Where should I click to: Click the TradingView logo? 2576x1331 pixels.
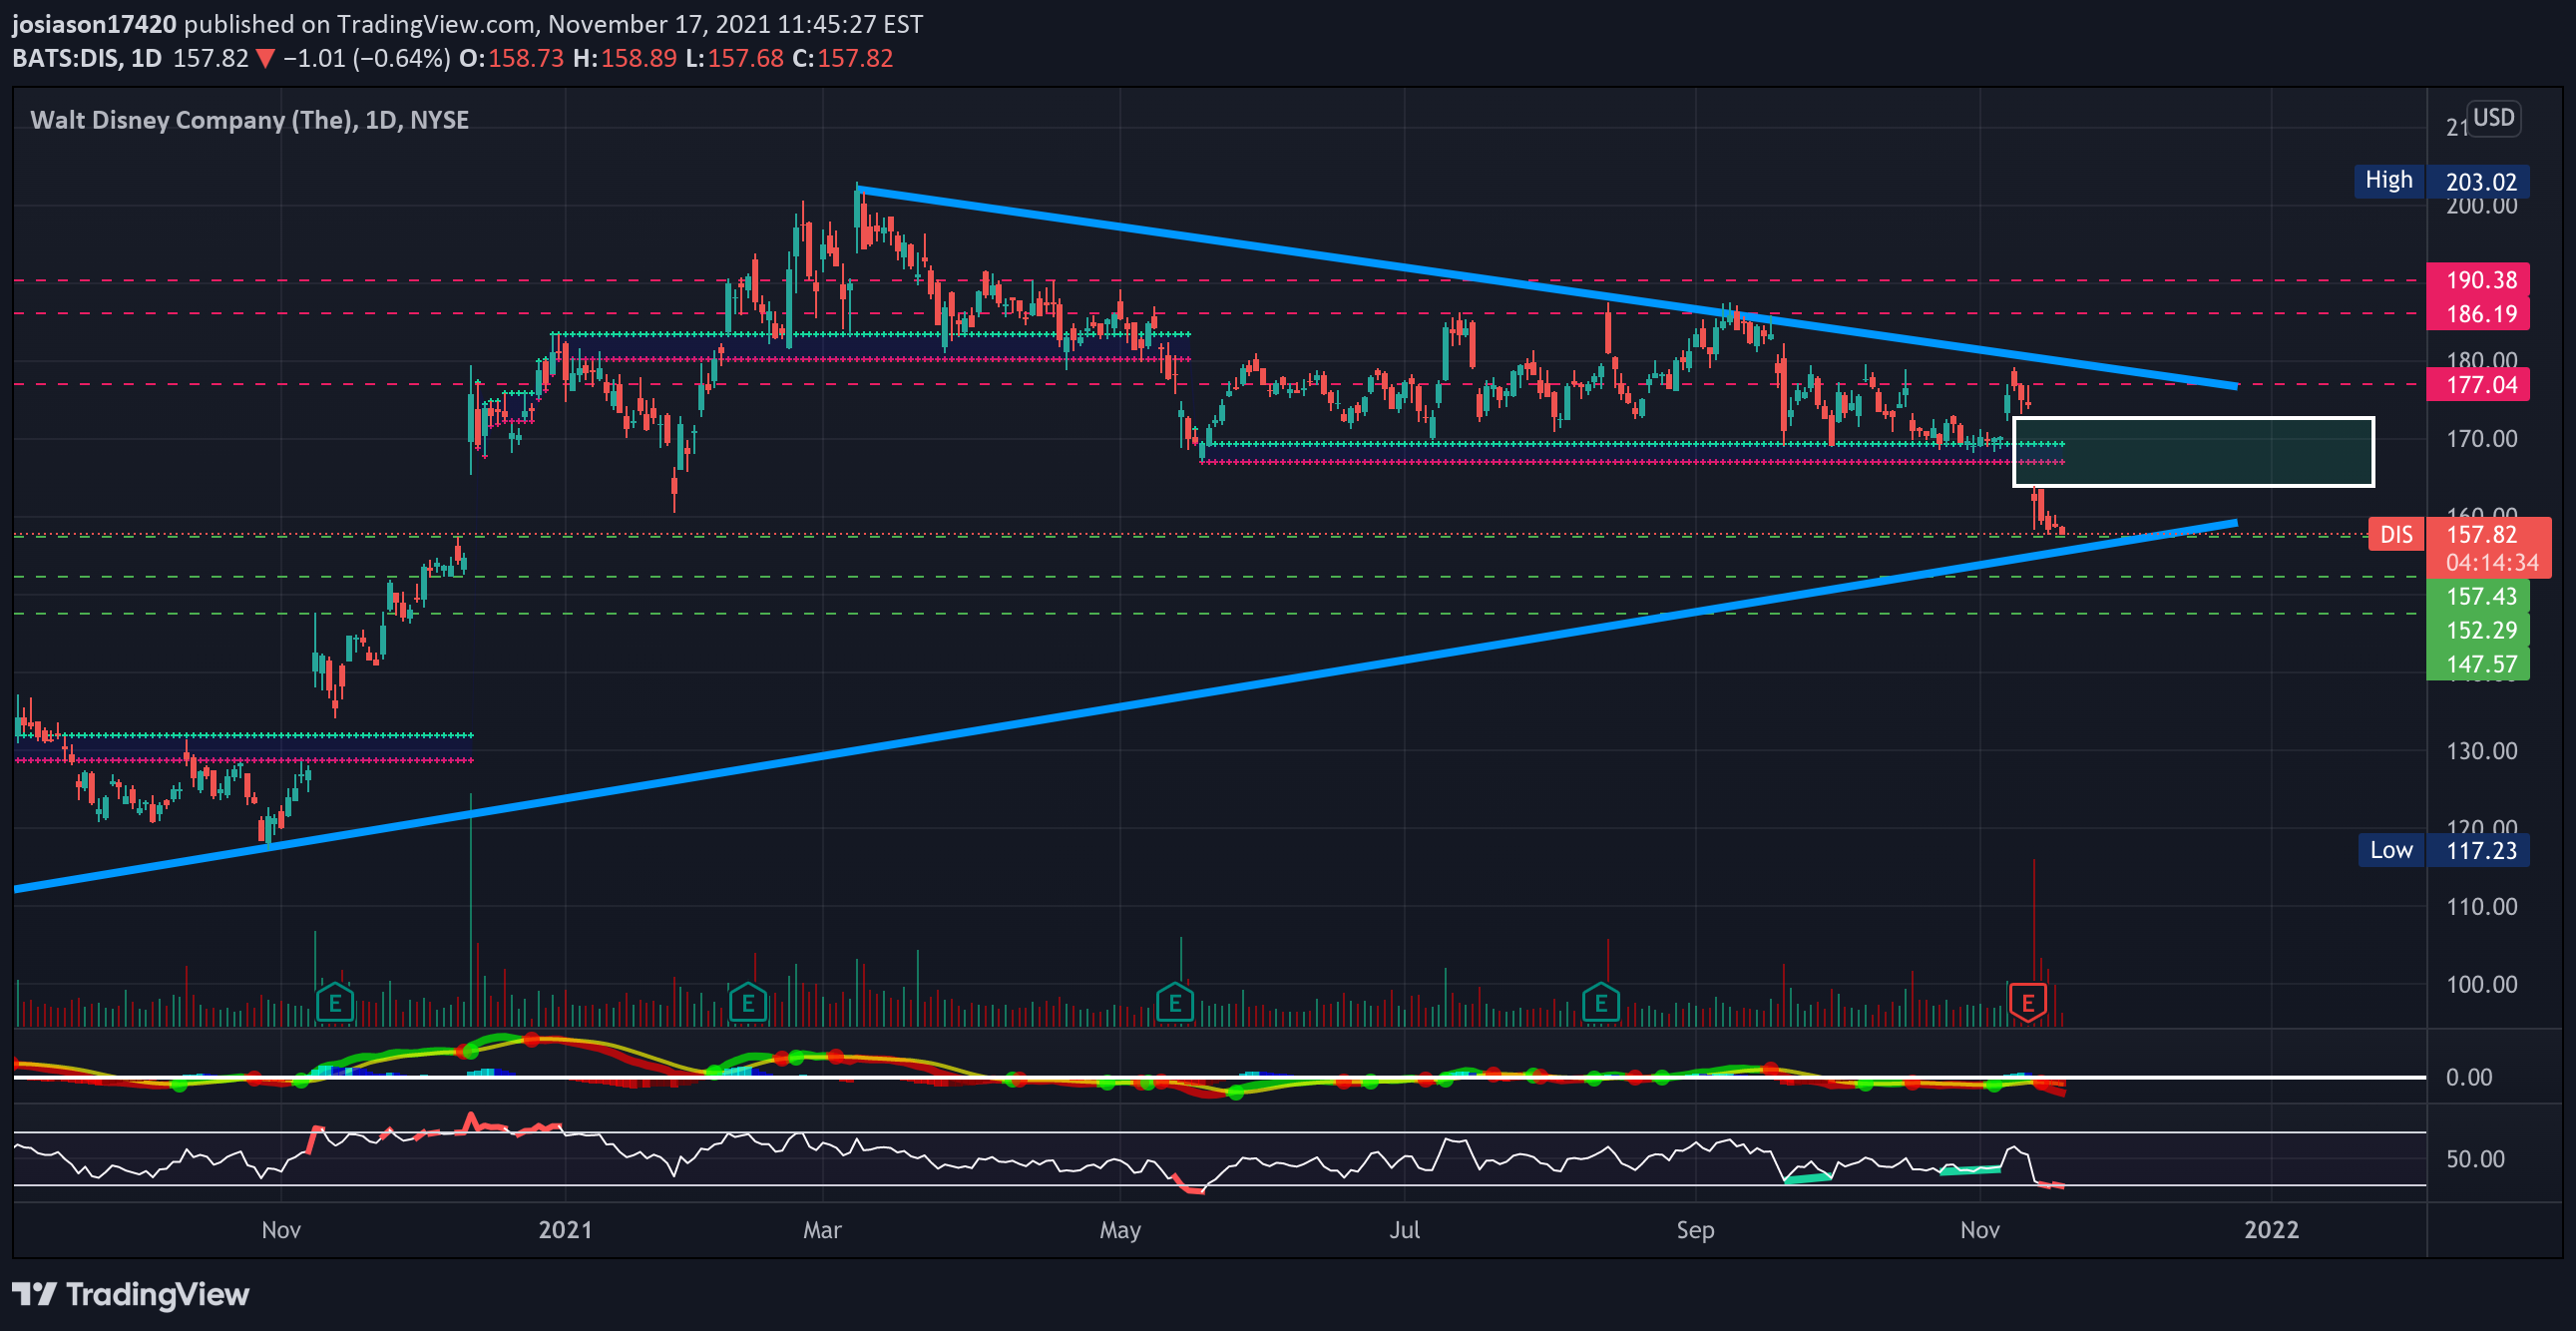(x=131, y=1294)
